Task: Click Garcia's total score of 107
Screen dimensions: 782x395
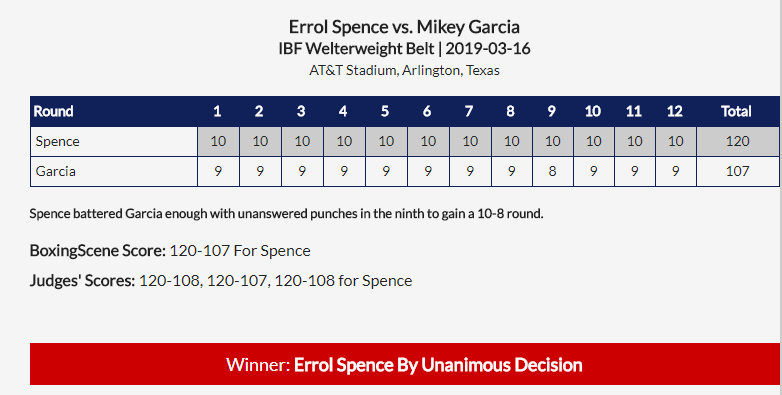Action: click(x=737, y=172)
